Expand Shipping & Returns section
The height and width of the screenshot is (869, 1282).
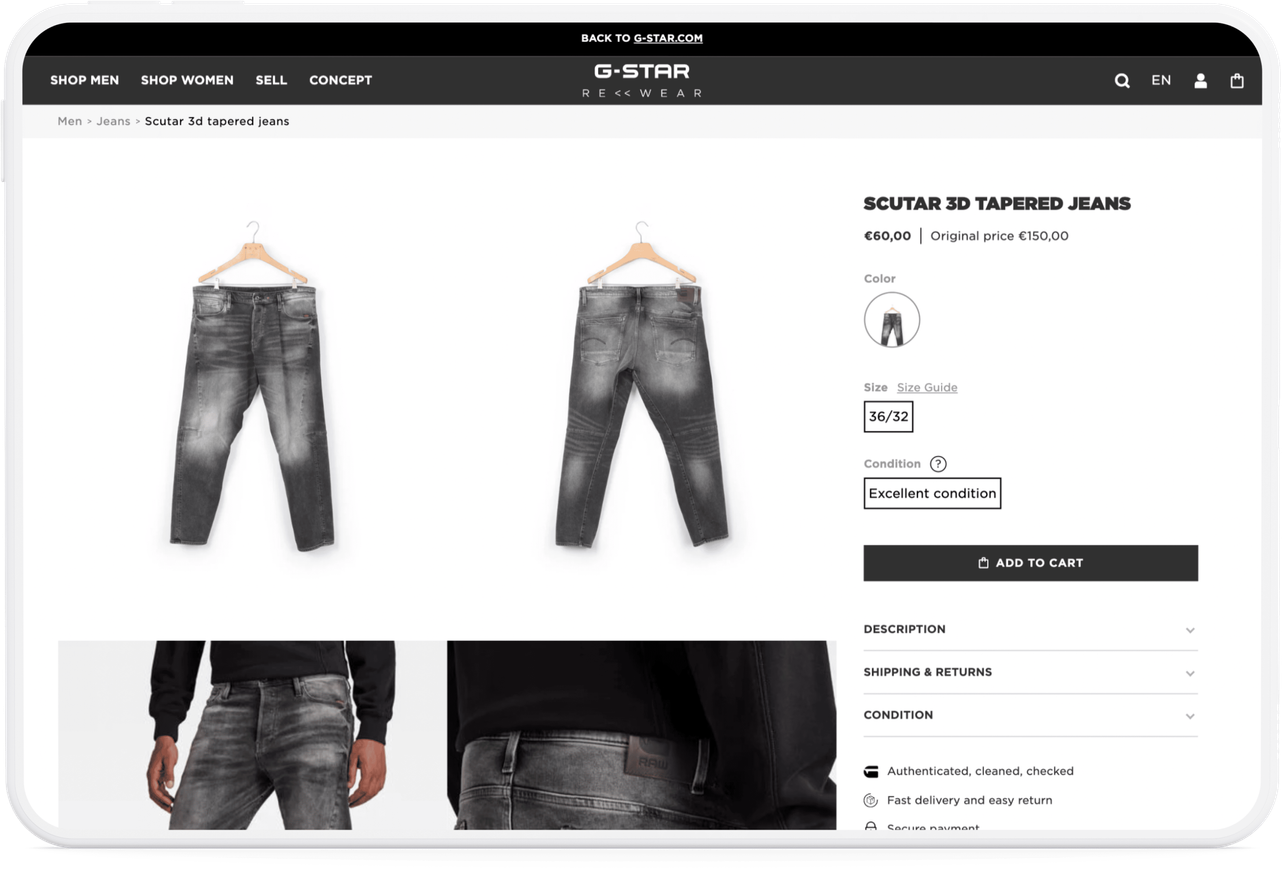(1030, 673)
